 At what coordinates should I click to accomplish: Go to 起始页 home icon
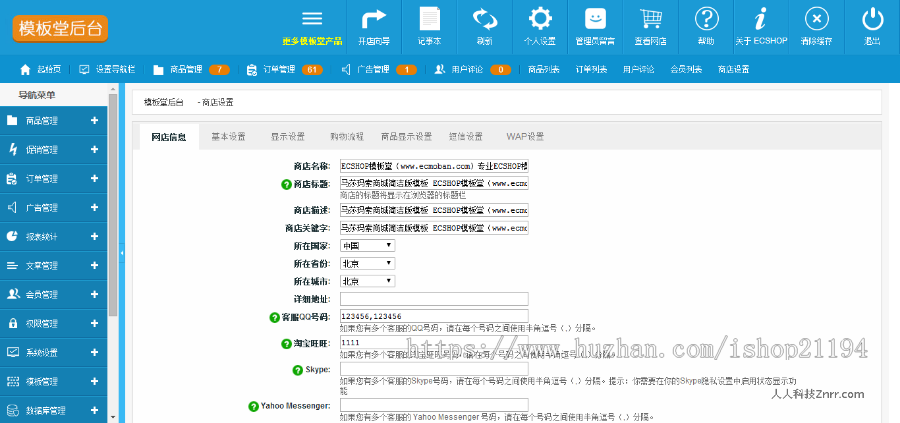point(25,69)
